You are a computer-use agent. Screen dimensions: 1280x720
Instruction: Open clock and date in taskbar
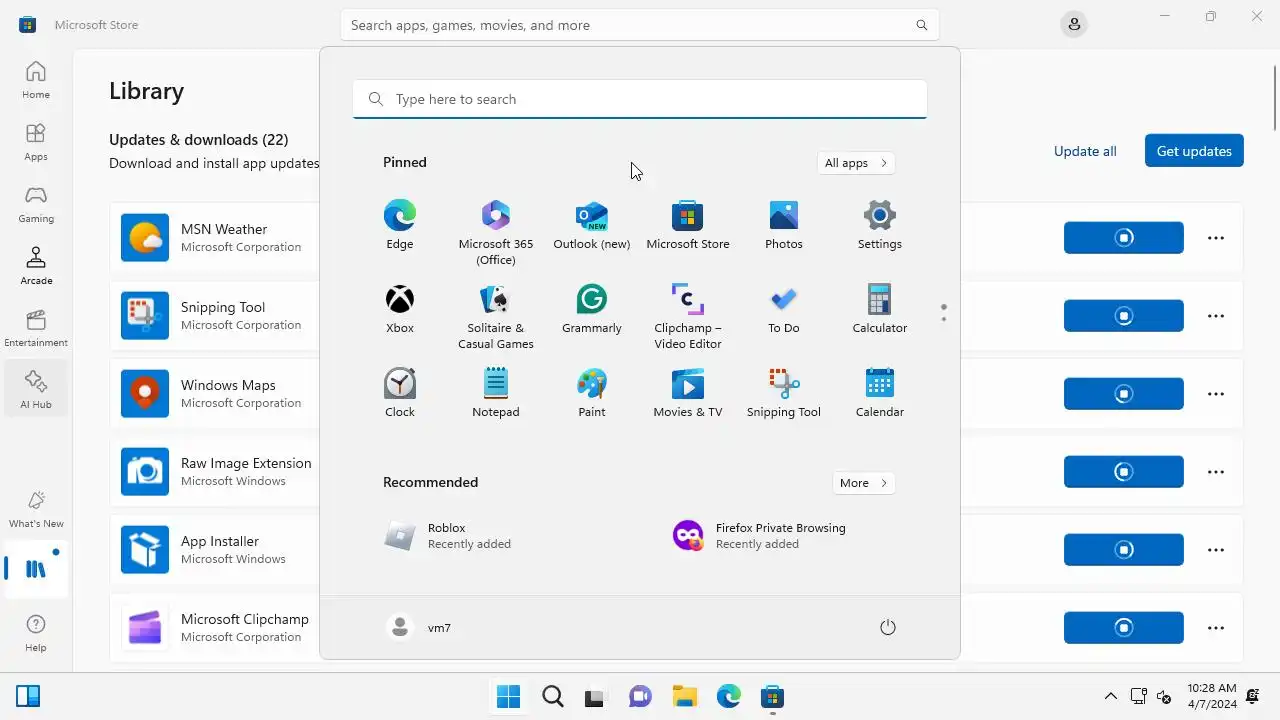[1212, 696]
